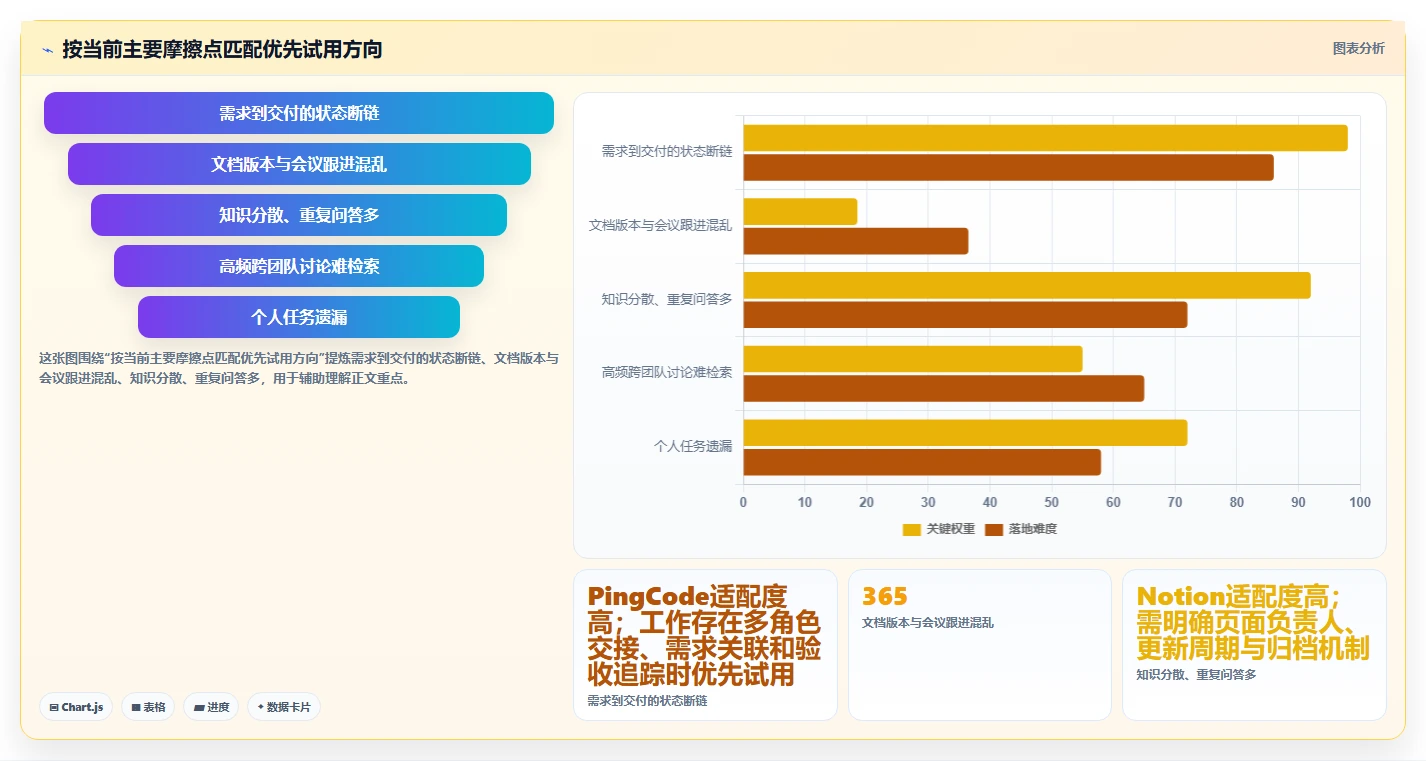
Task: Open the PingCode适配度高 data card
Action: coord(705,645)
